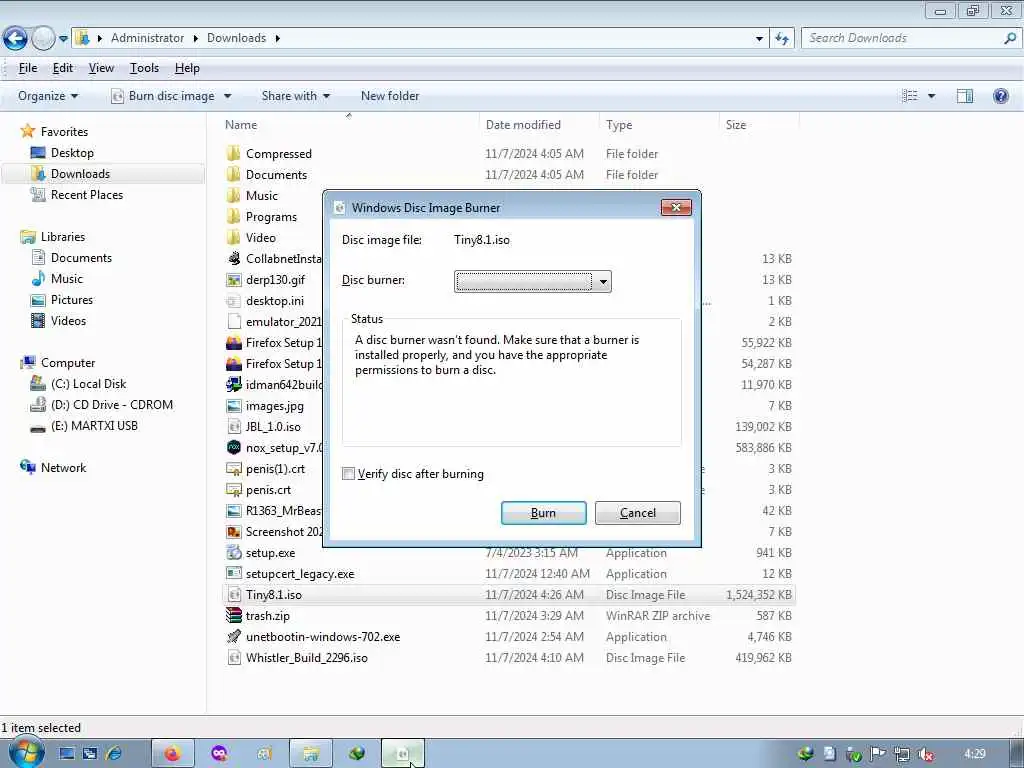Open the Videos library

click(68, 321)
